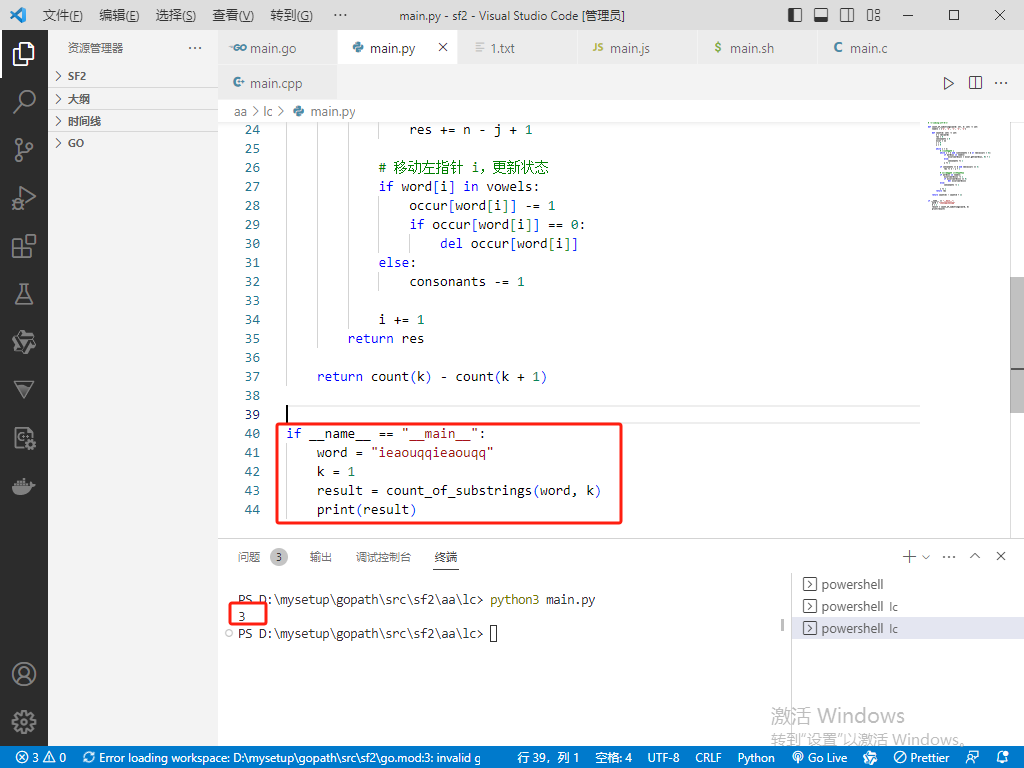Open the Extensions view
Image resolution: width=1024 pixels, height=768 pixels.
(x=24, y=246)
